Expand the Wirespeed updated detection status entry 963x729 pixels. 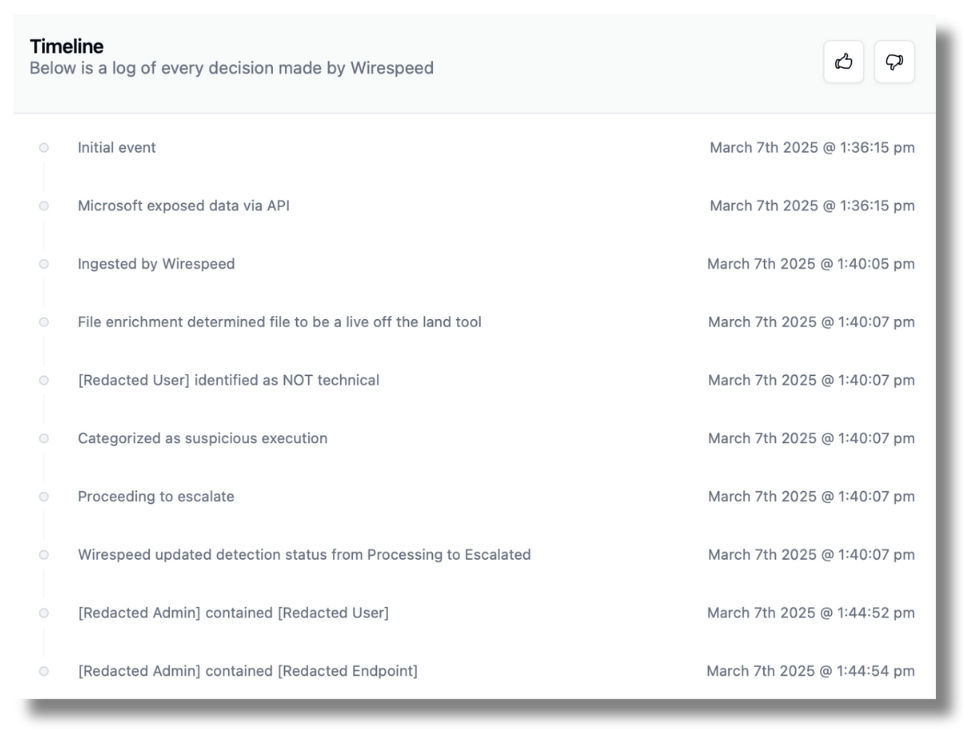point(303,554)
